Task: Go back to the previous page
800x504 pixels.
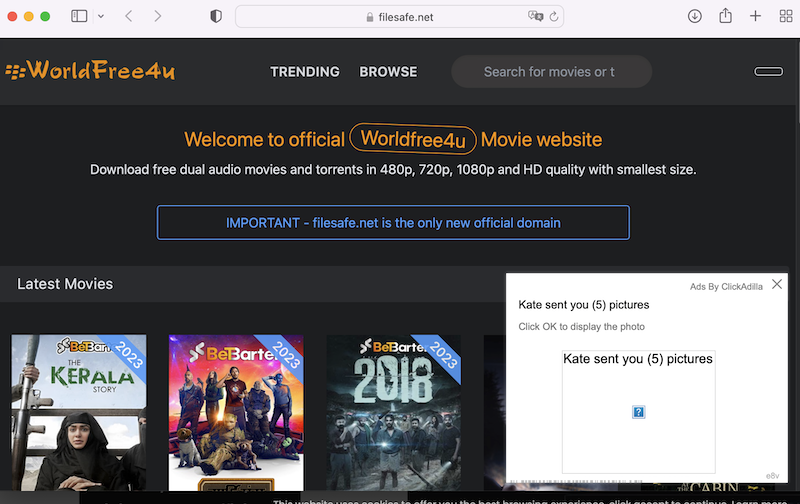Action: tap(129, 16)
